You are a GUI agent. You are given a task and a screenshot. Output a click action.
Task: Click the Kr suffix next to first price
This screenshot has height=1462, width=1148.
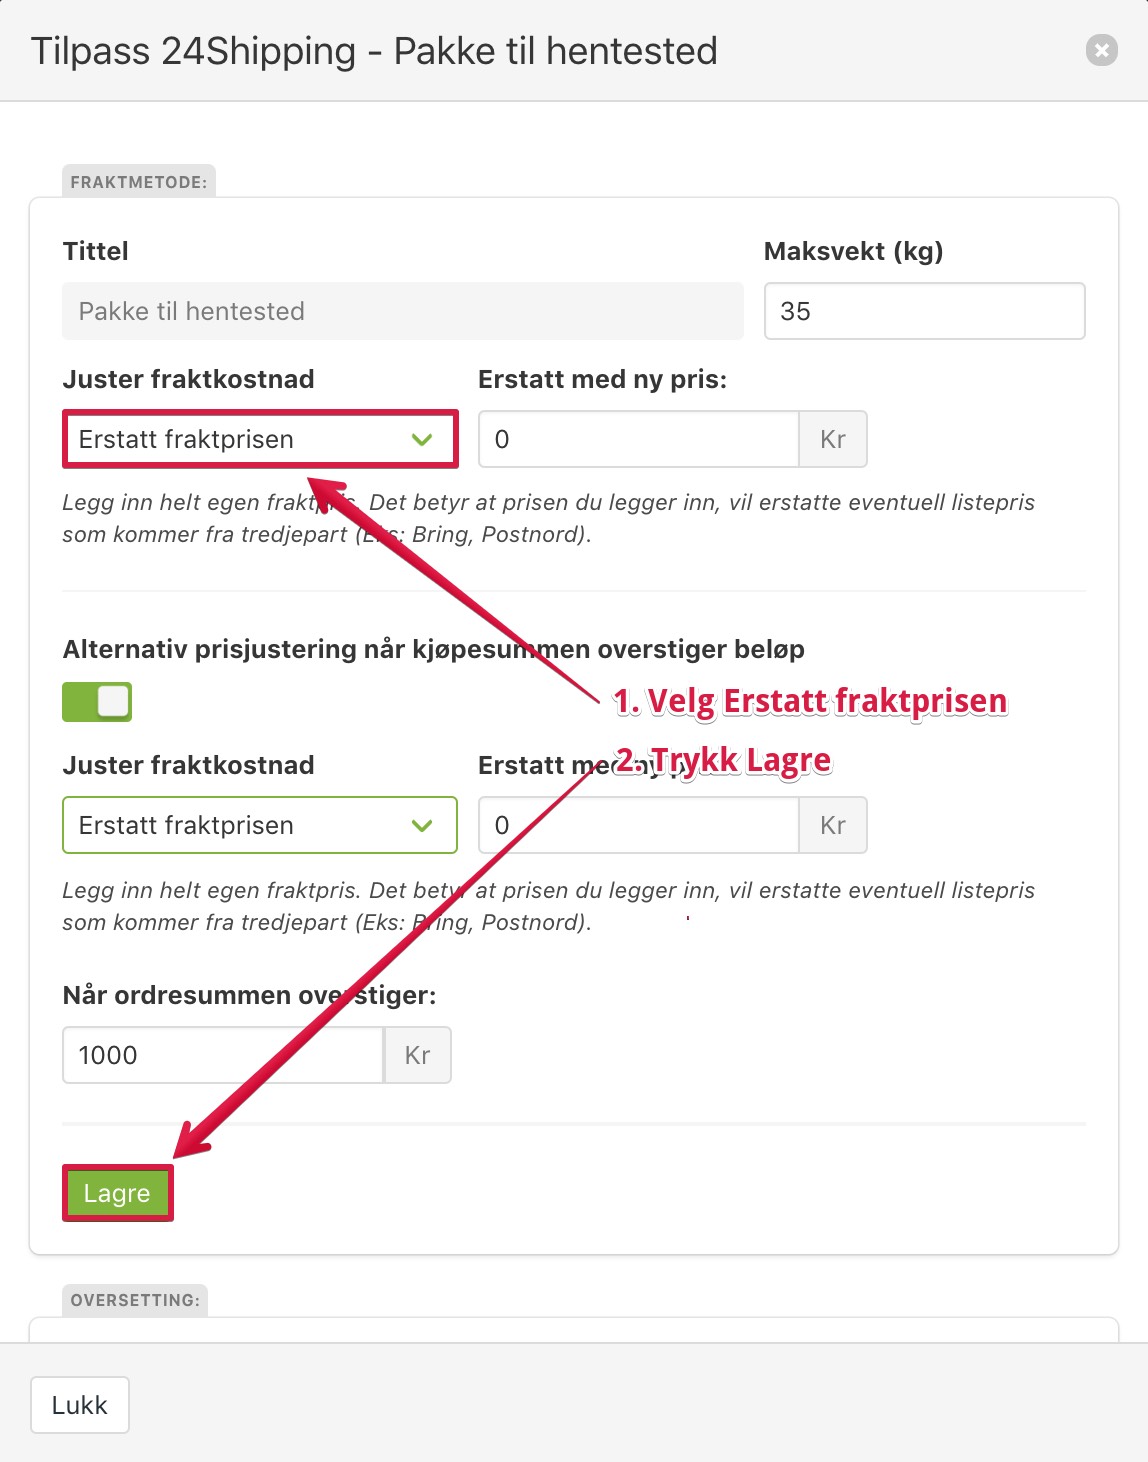click(x=833, y=439)
